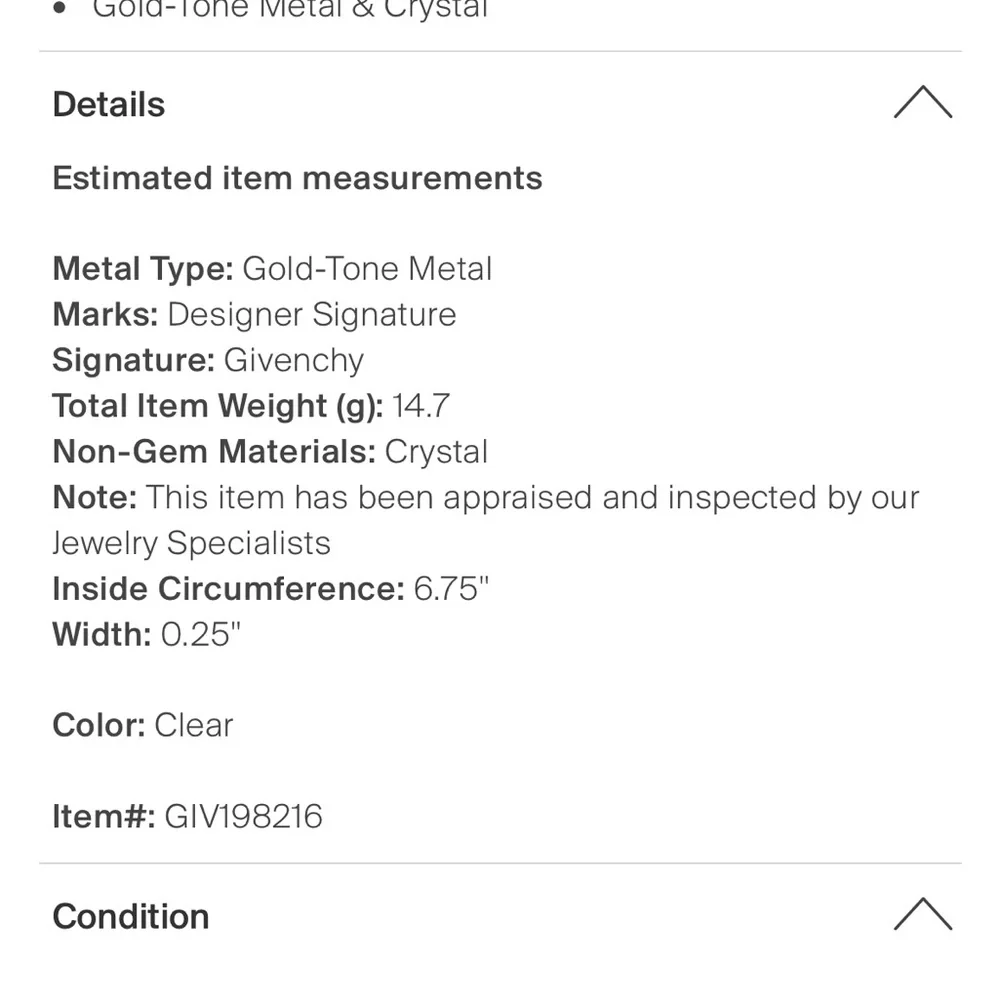Click the Note label about appraisal

click(94, 497)
